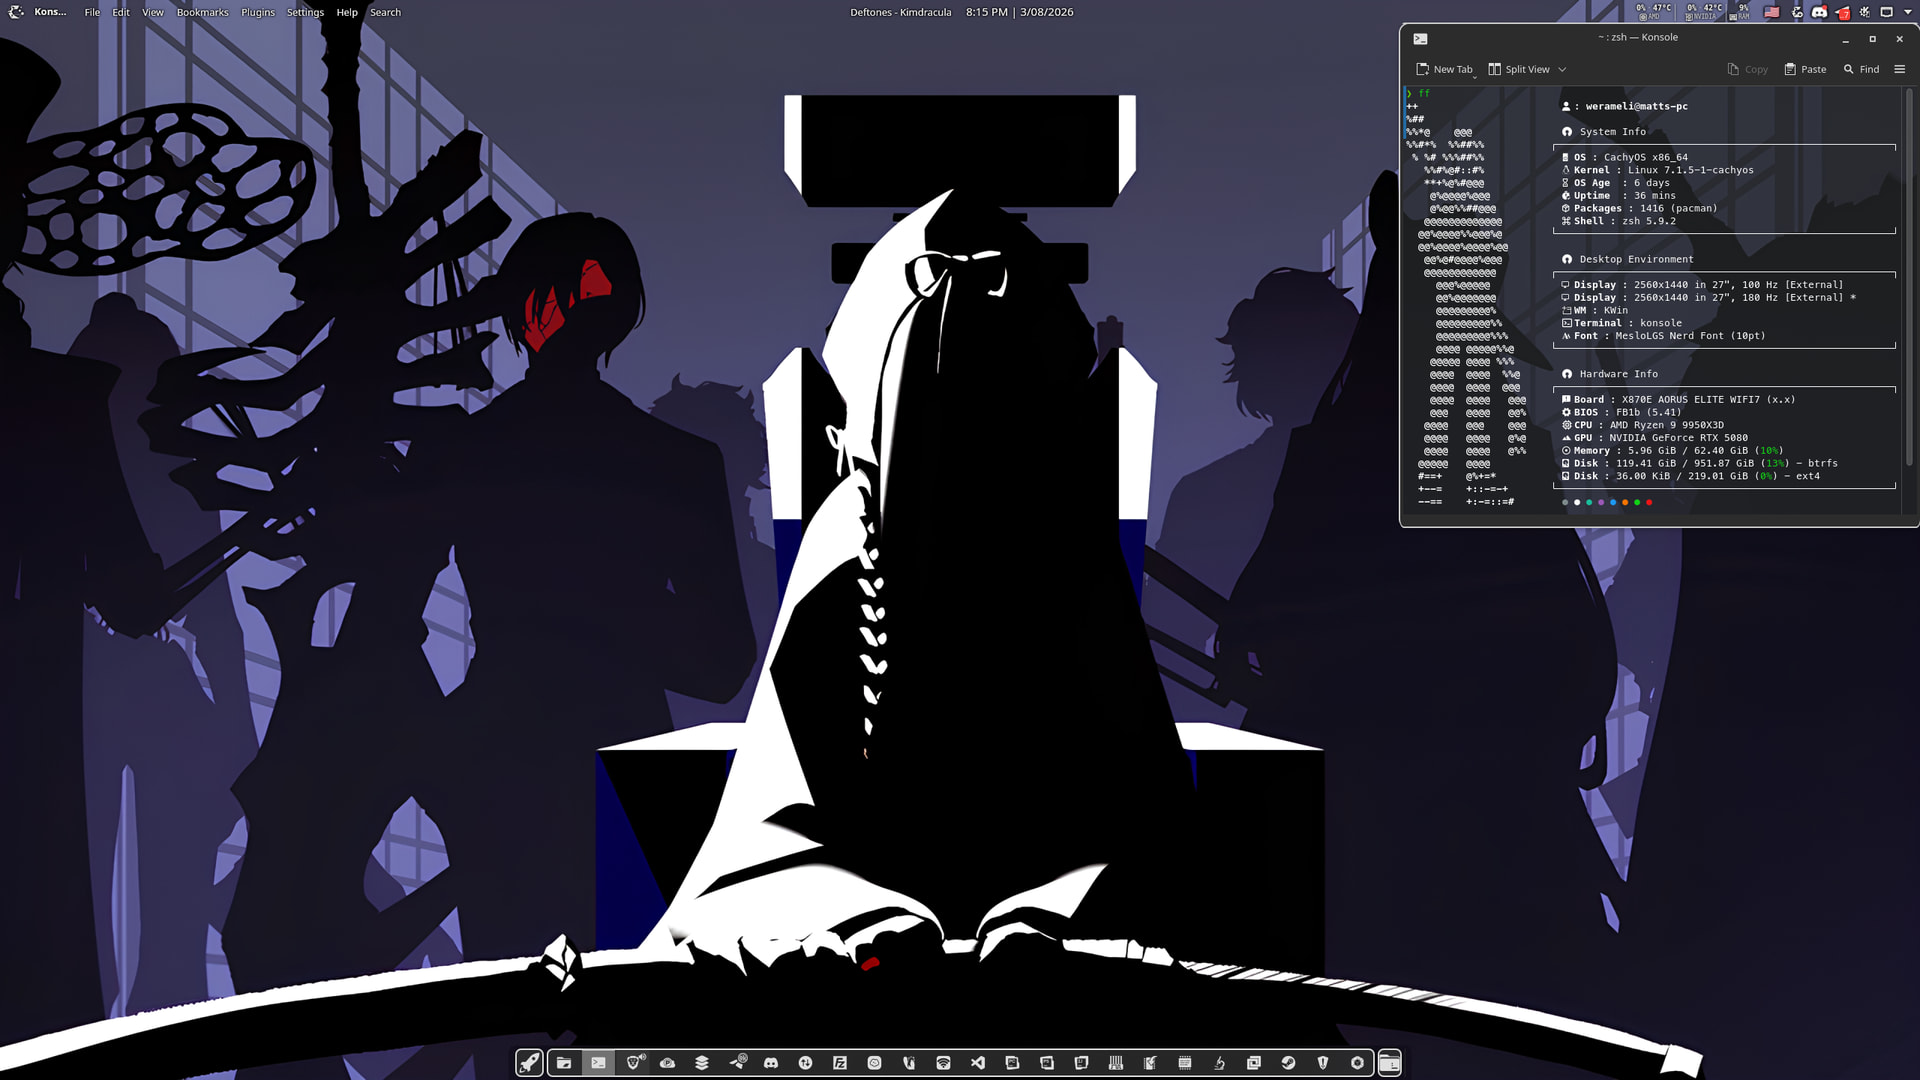Click the application logo in top-left corner

[x=16, y=12]
